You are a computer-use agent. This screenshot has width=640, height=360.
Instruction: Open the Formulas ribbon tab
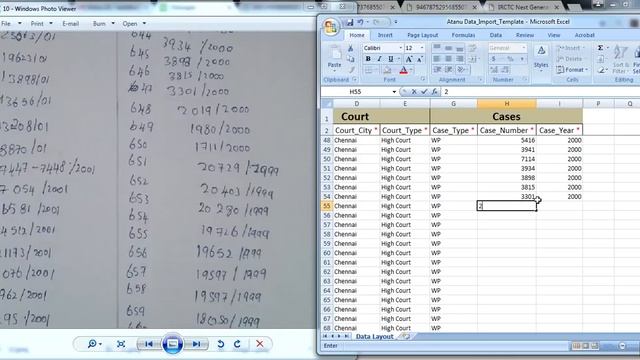(463, 35)
